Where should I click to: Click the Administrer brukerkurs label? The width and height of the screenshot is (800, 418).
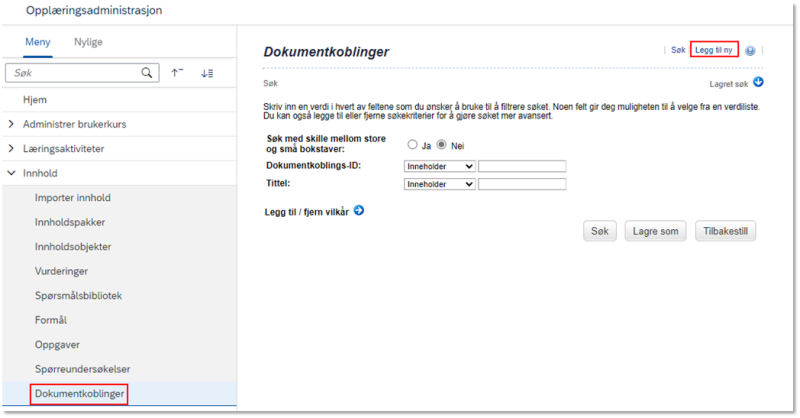tap(74, 124)
